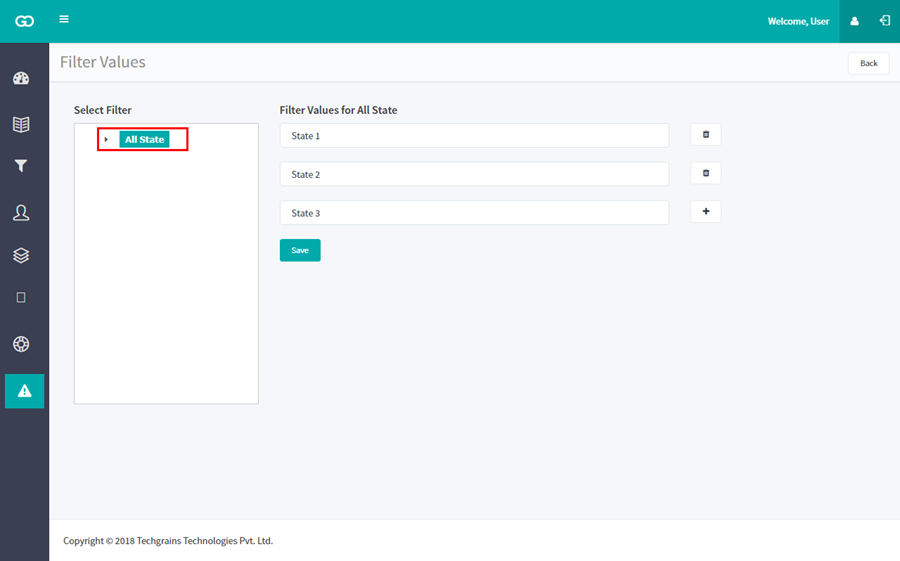The image size is (900, 561).
Task: Delete the State 2 filter value
Action: pyautogui.click(x=705, y=173)
